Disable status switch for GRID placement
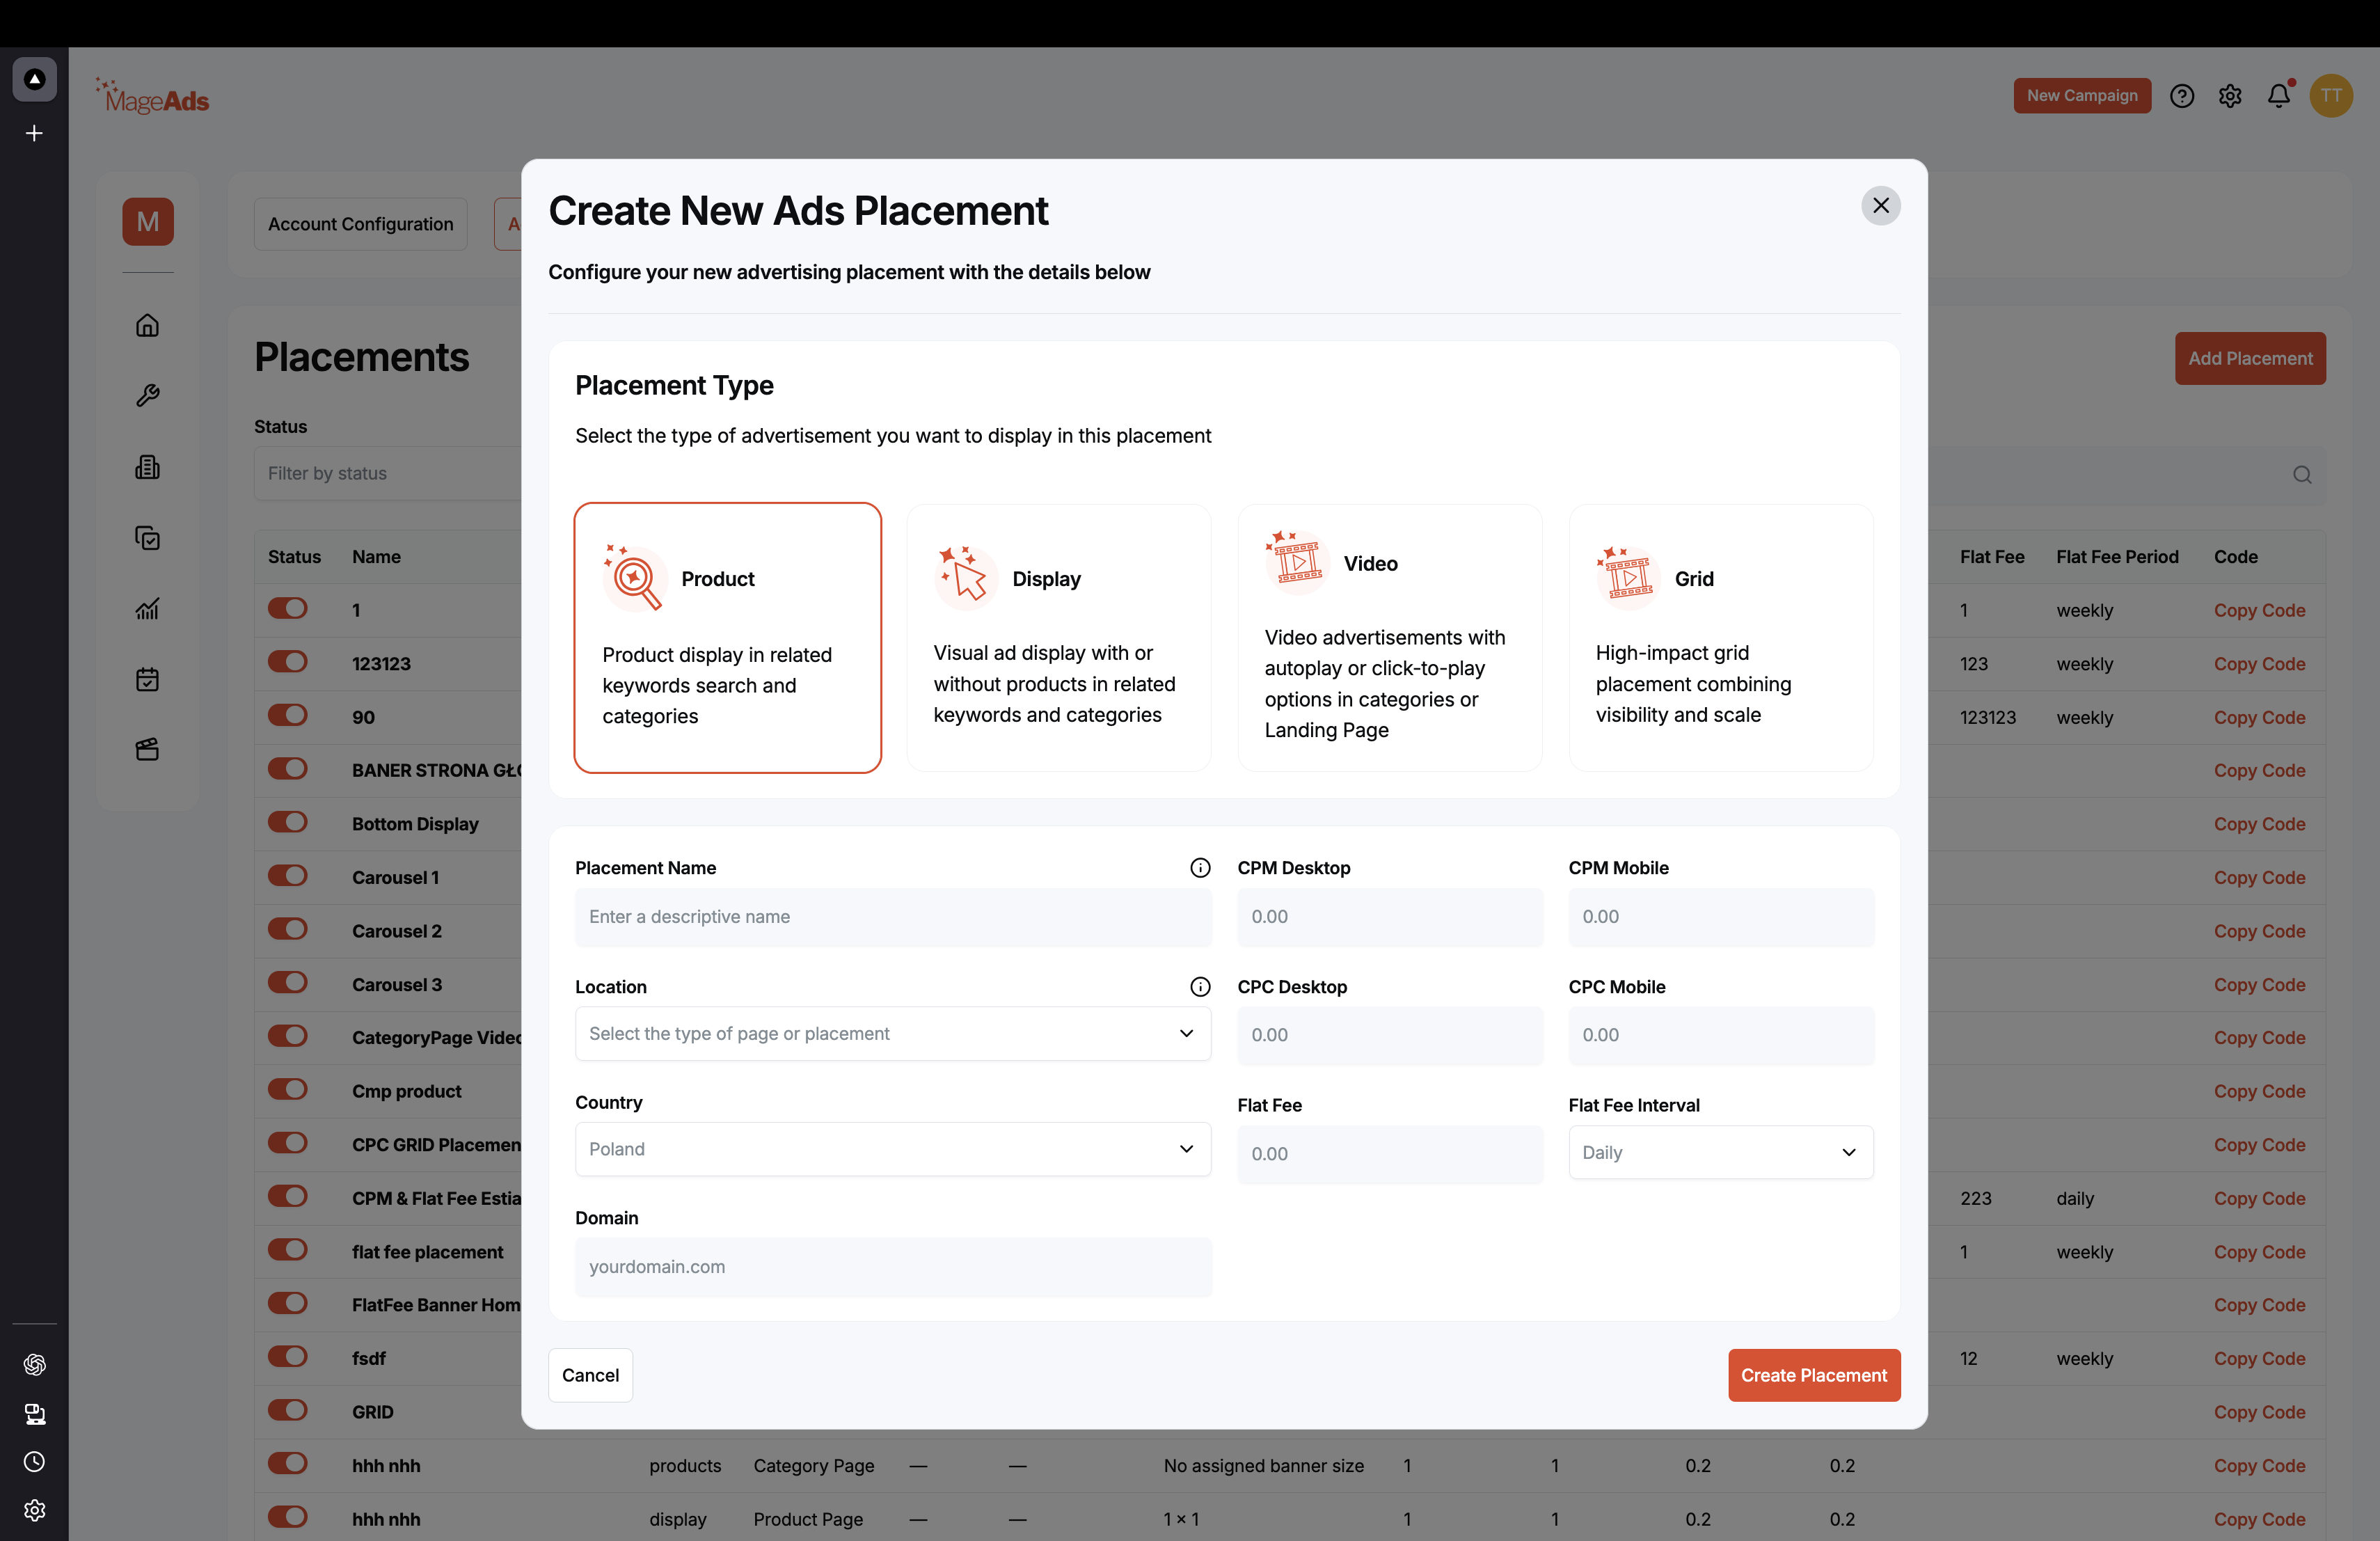 (287, 1410)
